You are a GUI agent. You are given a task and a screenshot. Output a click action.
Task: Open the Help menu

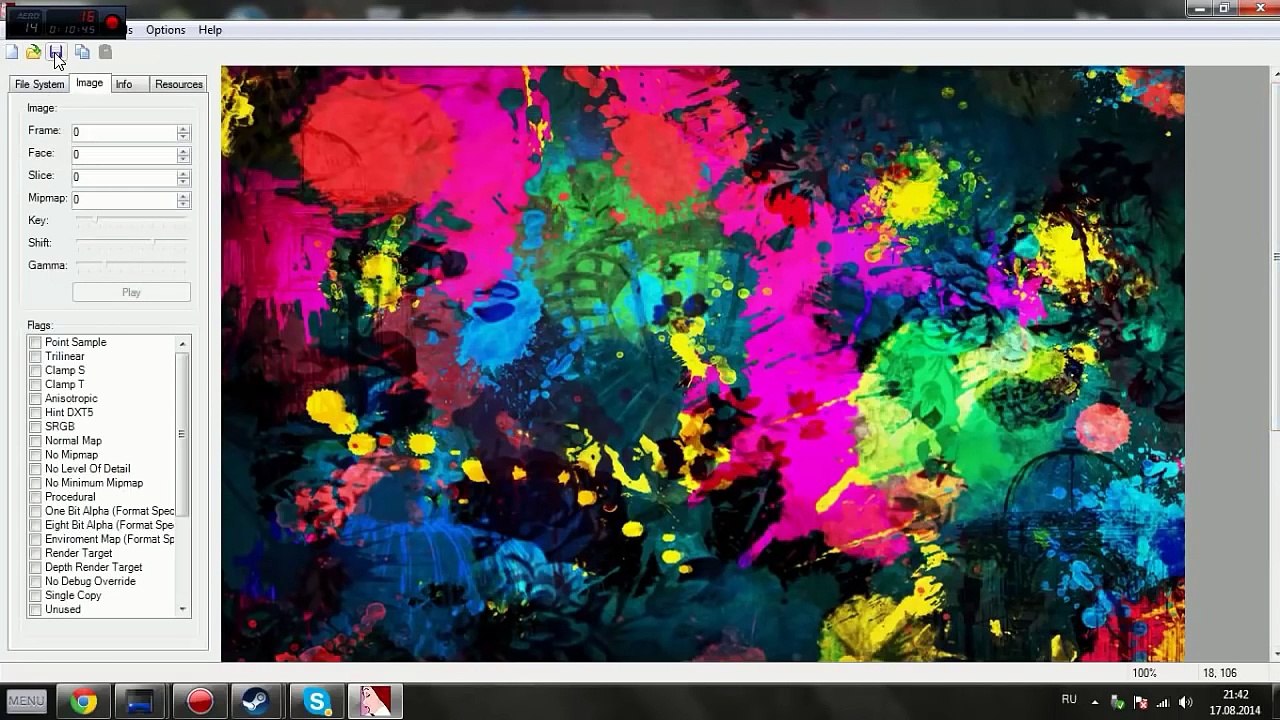click(210, 30)
